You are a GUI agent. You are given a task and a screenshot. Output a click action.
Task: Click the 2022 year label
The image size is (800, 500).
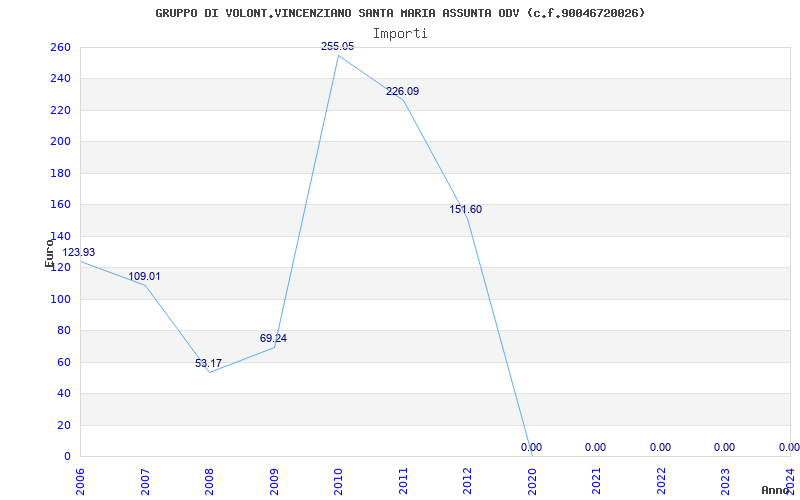(661, 482)
